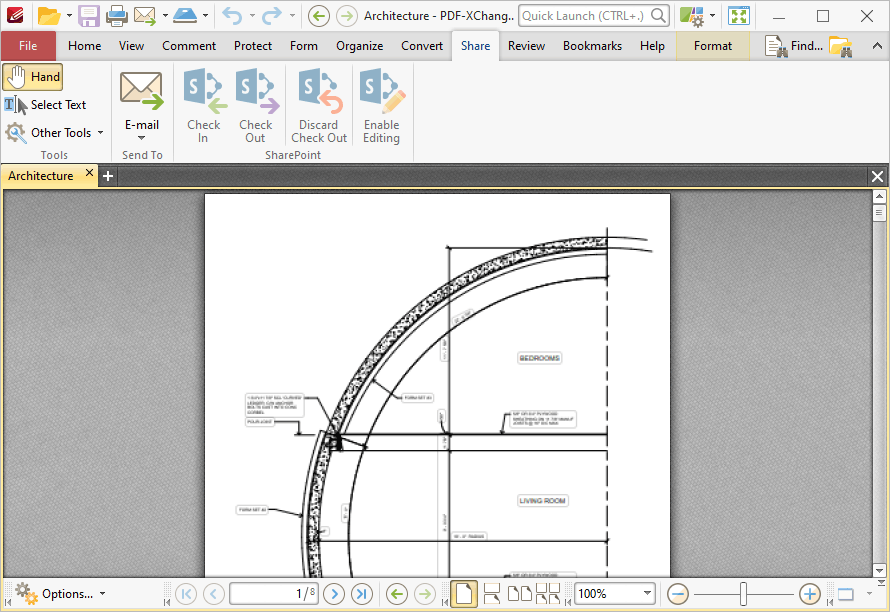Open the zoom level 100% dropdown

[x=647, y=594]
